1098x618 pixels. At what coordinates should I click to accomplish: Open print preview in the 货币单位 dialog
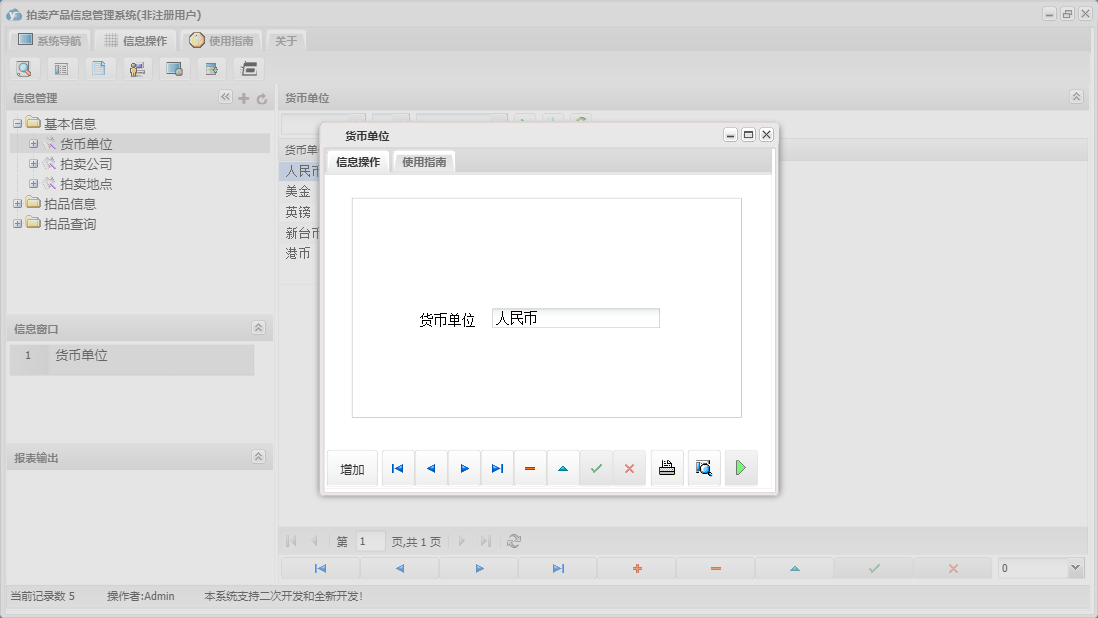pyautogui.click(x=704, y=467)
